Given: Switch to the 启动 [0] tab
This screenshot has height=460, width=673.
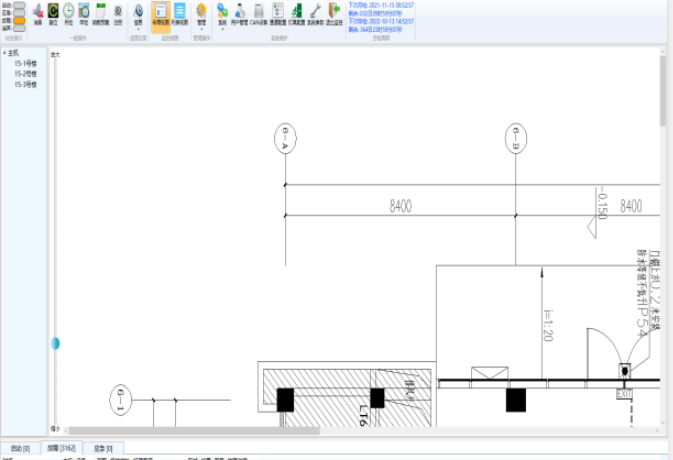Looking at the screenshot, I should [20, 448].
